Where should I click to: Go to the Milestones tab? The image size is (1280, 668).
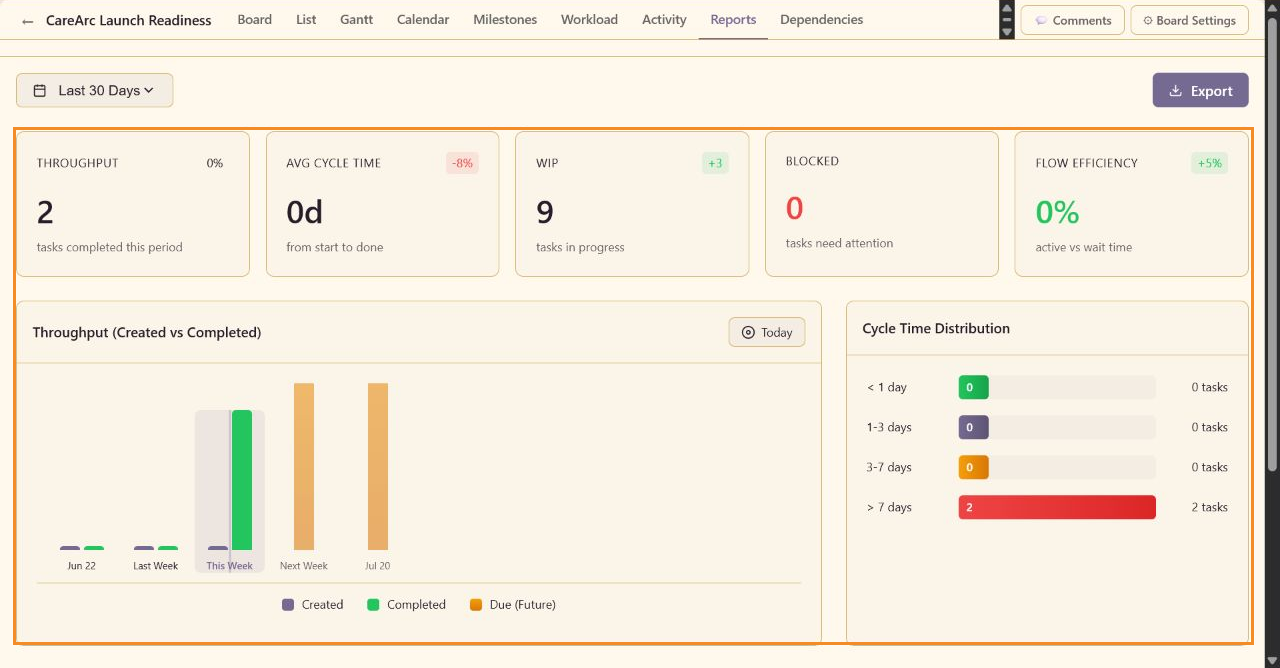[505, 20]
